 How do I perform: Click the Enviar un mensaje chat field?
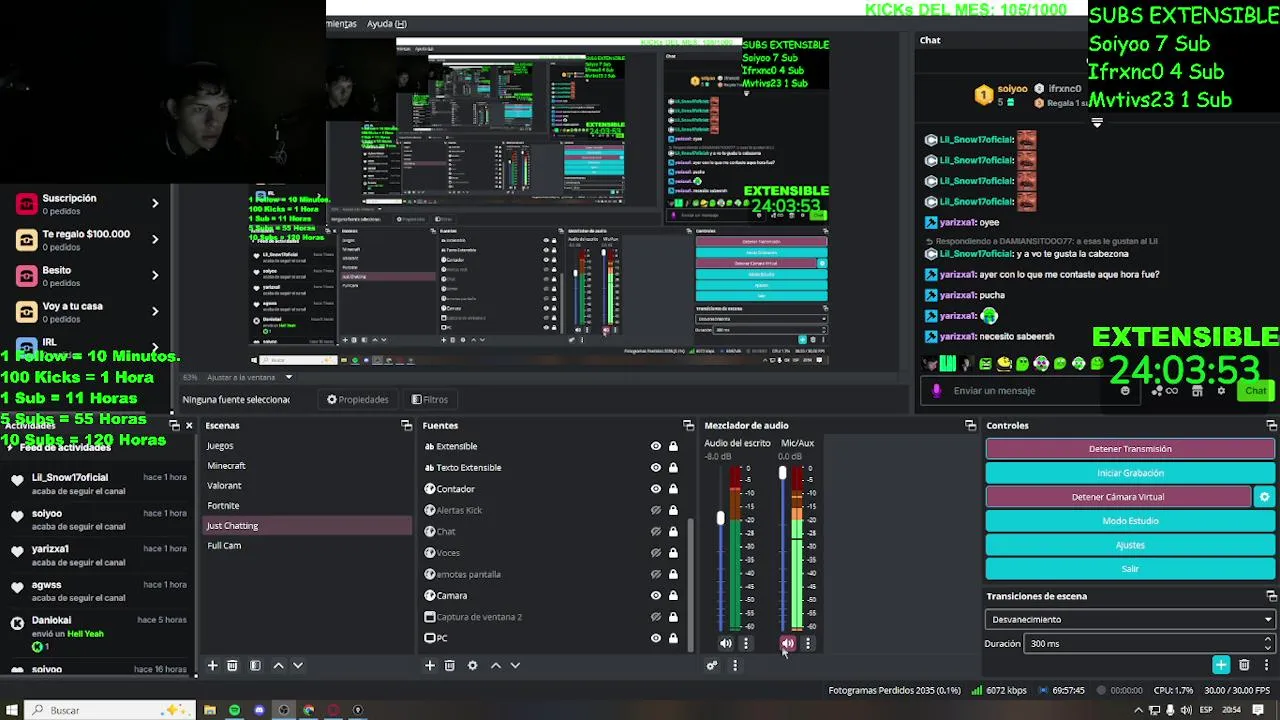pos(1030,391)
